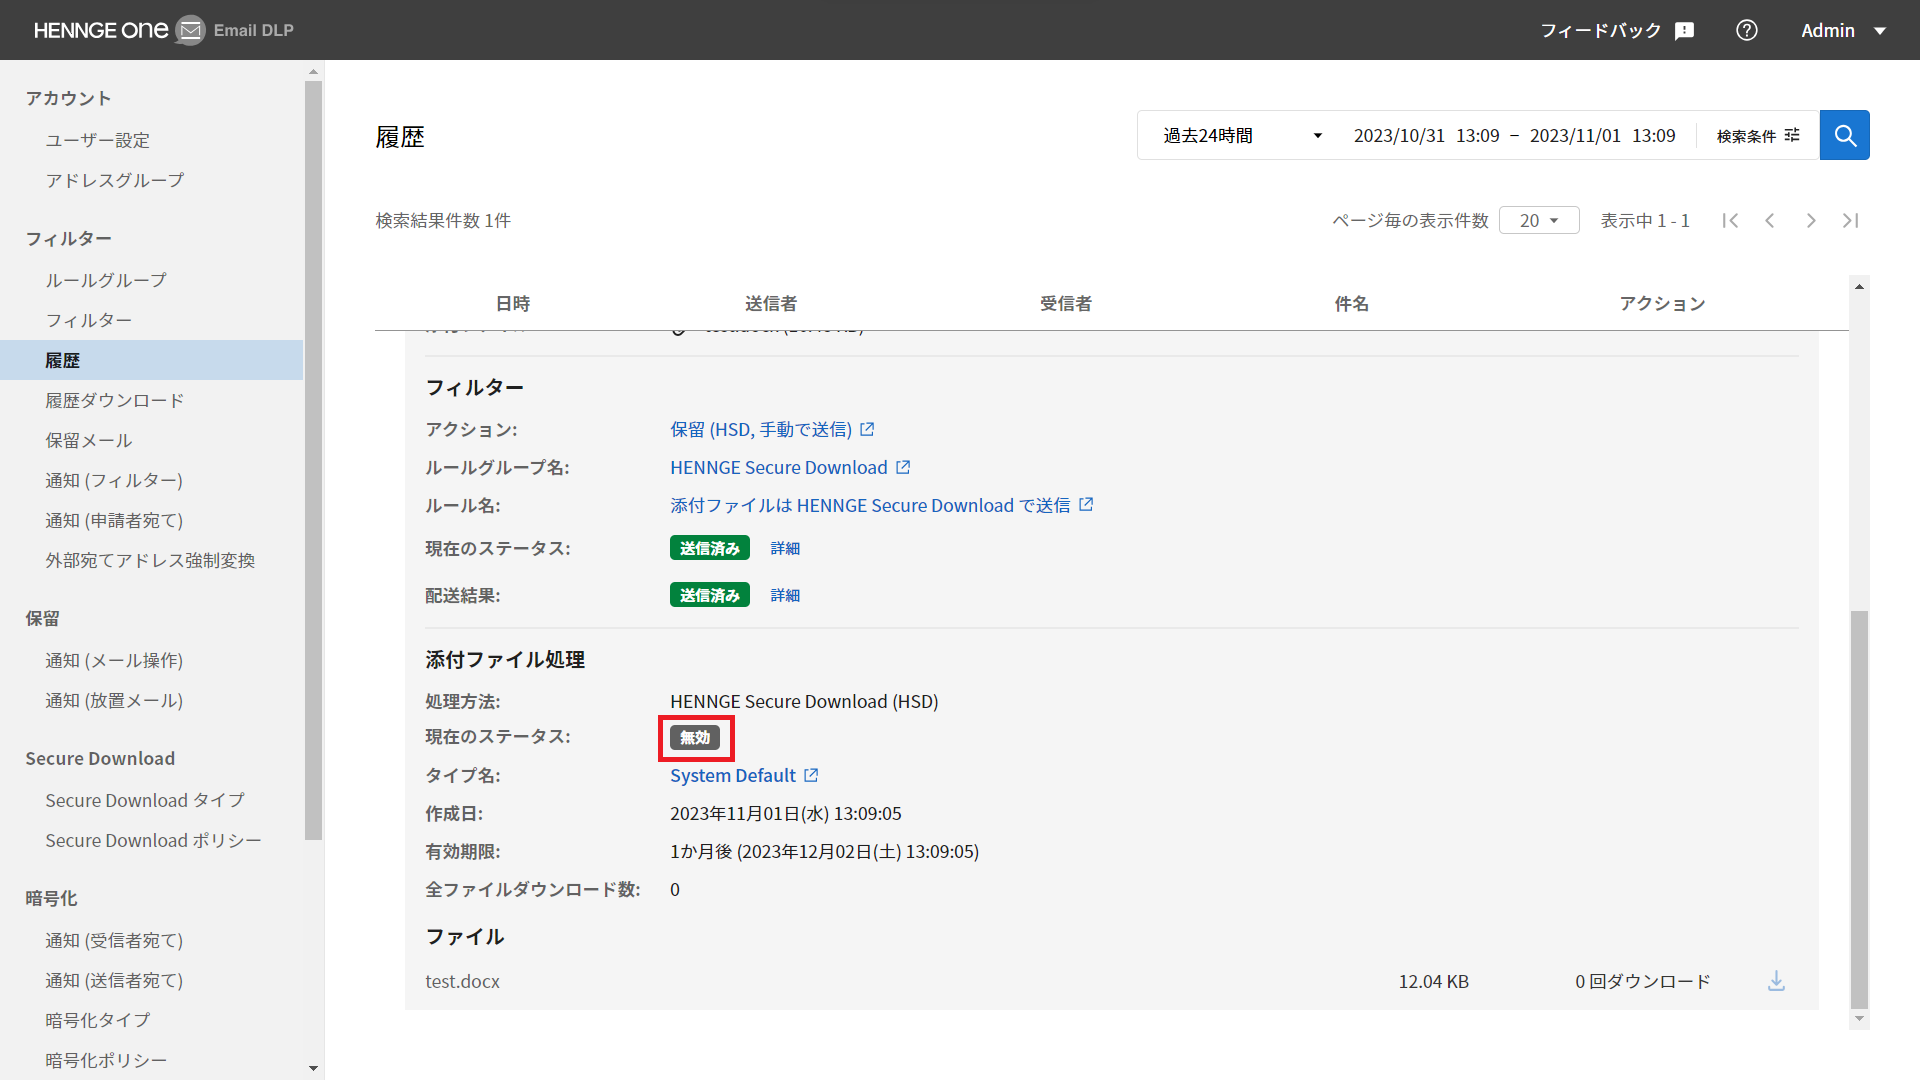Click the フィードバック text link
The height and width of the screenshot is (1080, 1920).
coord(1601,30)
